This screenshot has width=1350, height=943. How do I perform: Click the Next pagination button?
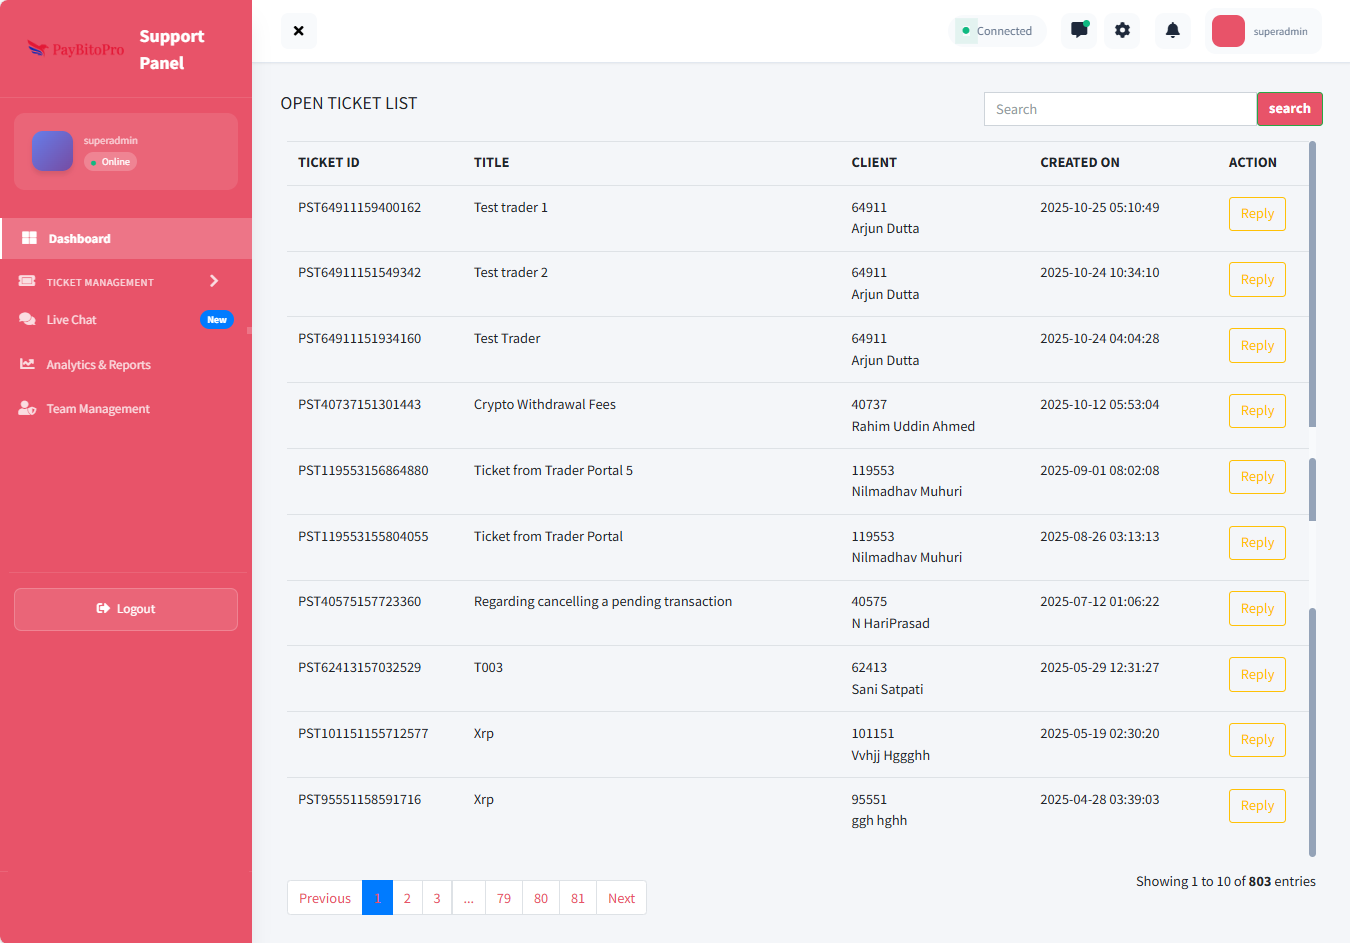(x=621, y=898)
